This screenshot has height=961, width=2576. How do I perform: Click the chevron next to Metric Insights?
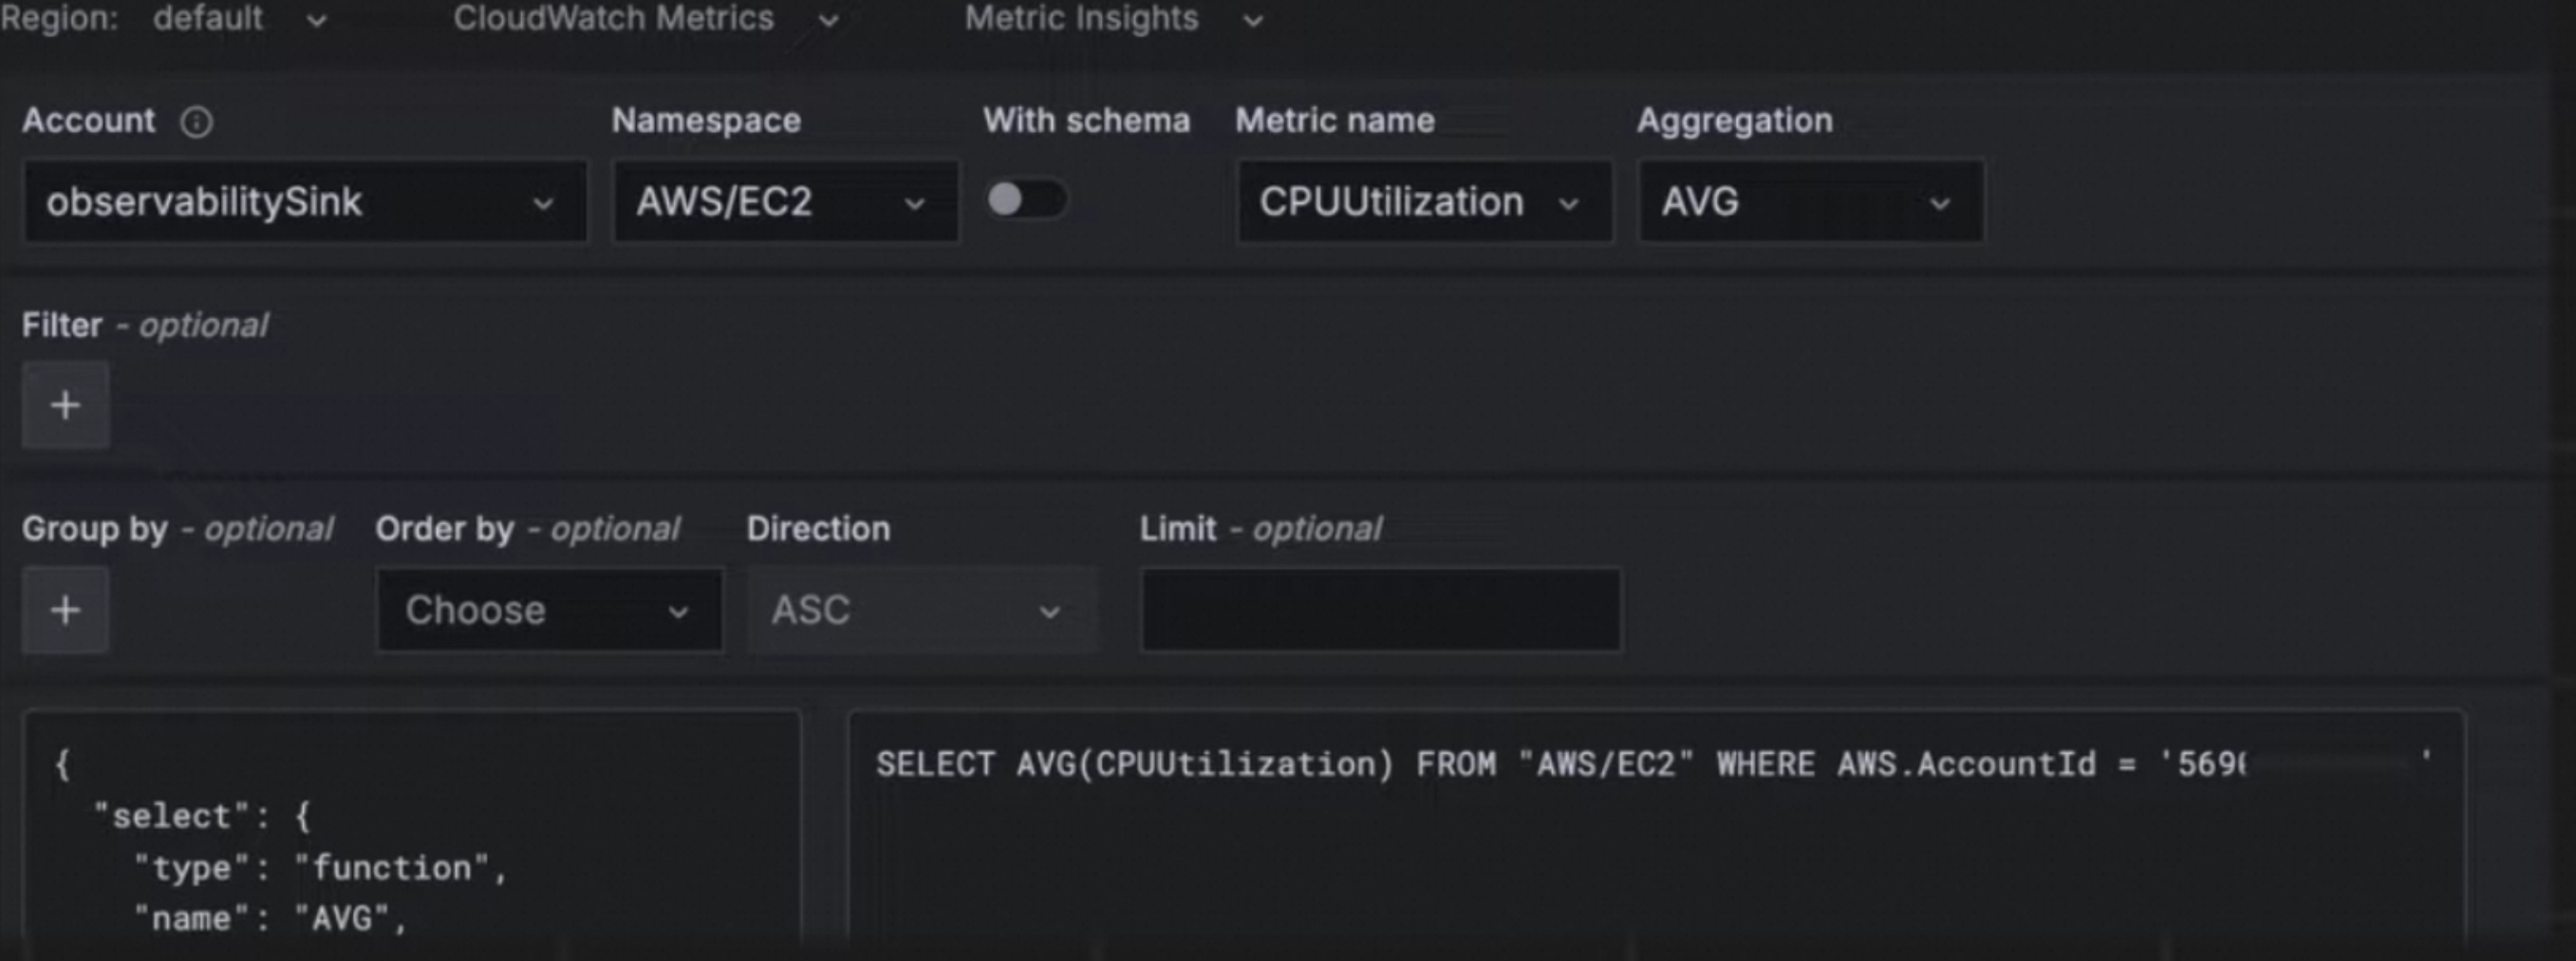(x=1252, y=20)
